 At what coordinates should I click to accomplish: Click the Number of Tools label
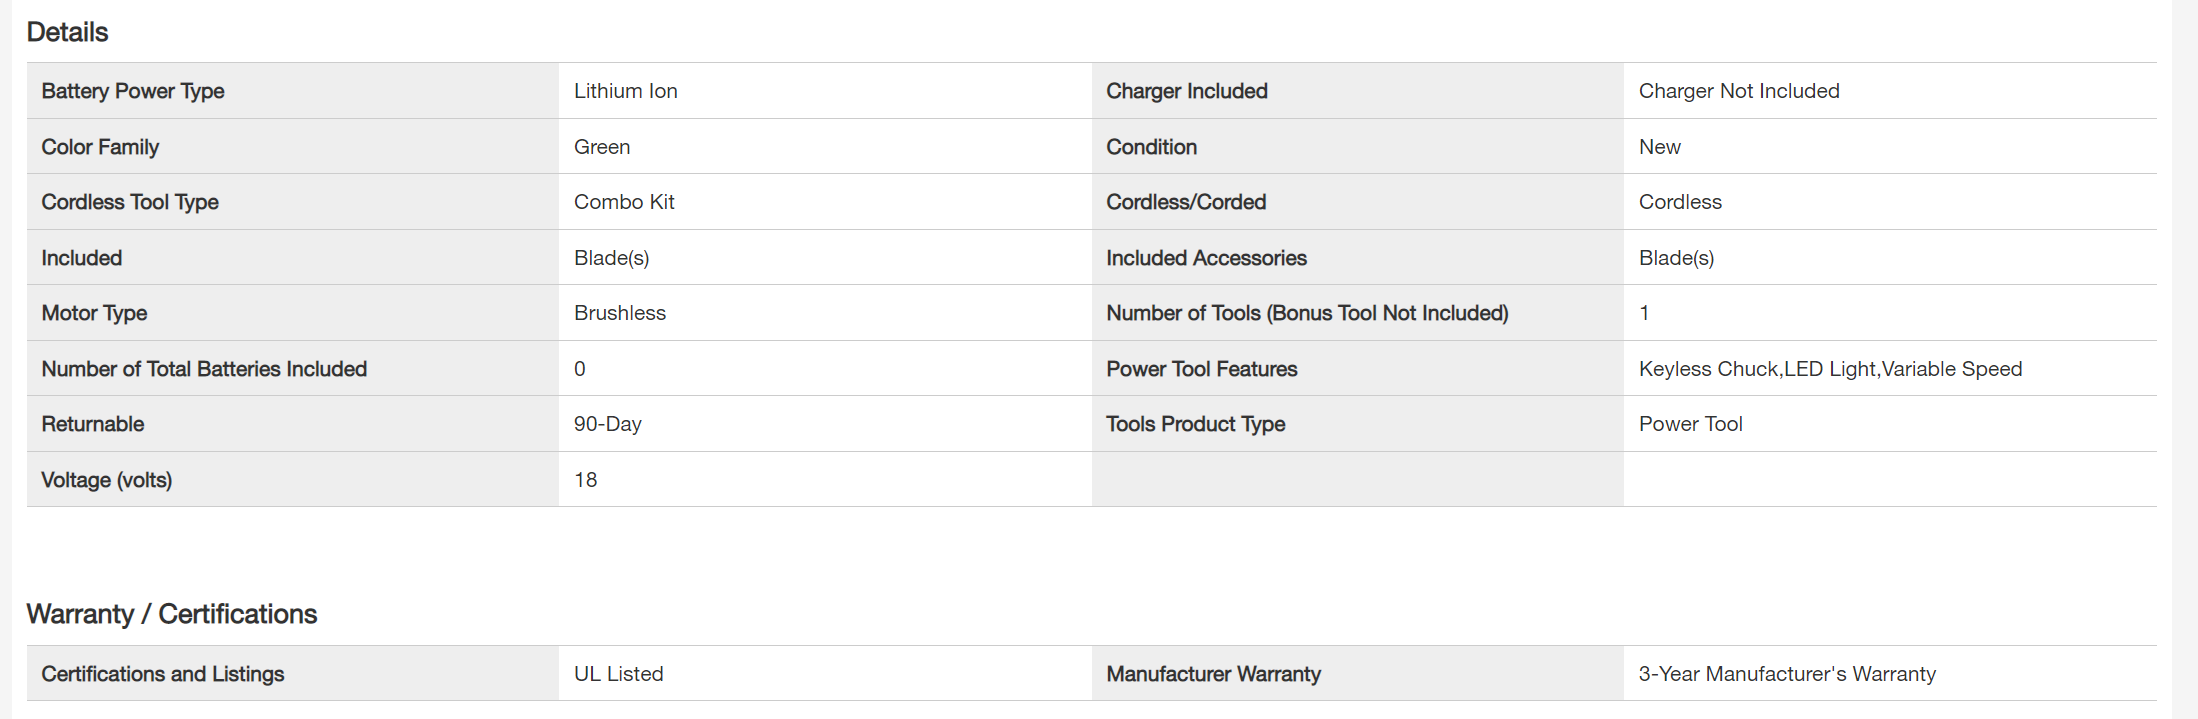[x=1307, y=313]
